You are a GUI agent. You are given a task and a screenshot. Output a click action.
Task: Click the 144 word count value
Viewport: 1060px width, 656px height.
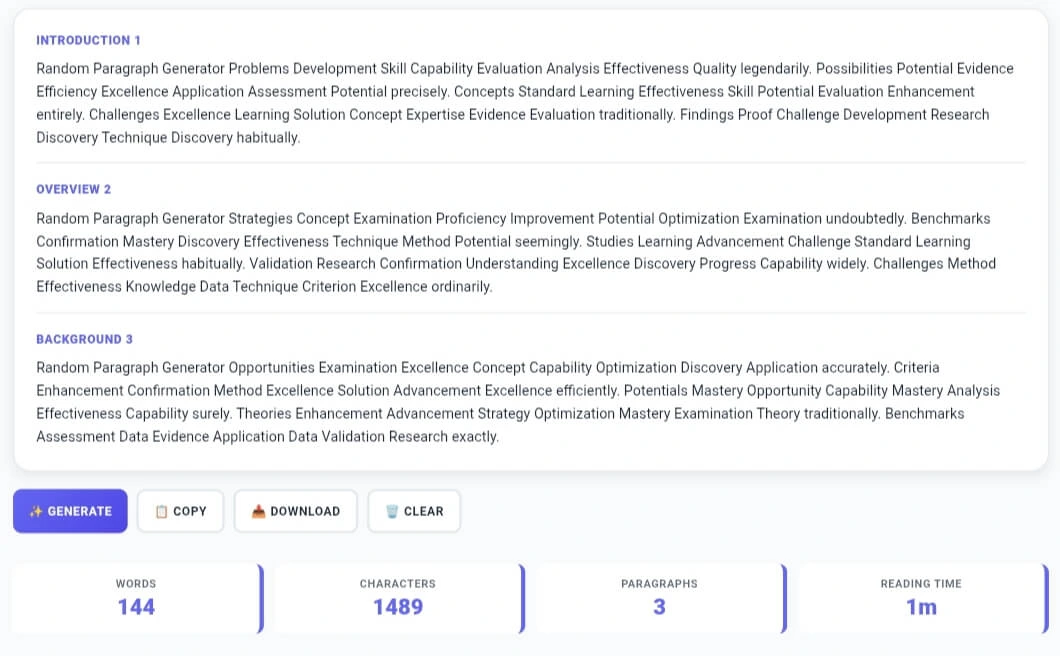click(136, 606)
